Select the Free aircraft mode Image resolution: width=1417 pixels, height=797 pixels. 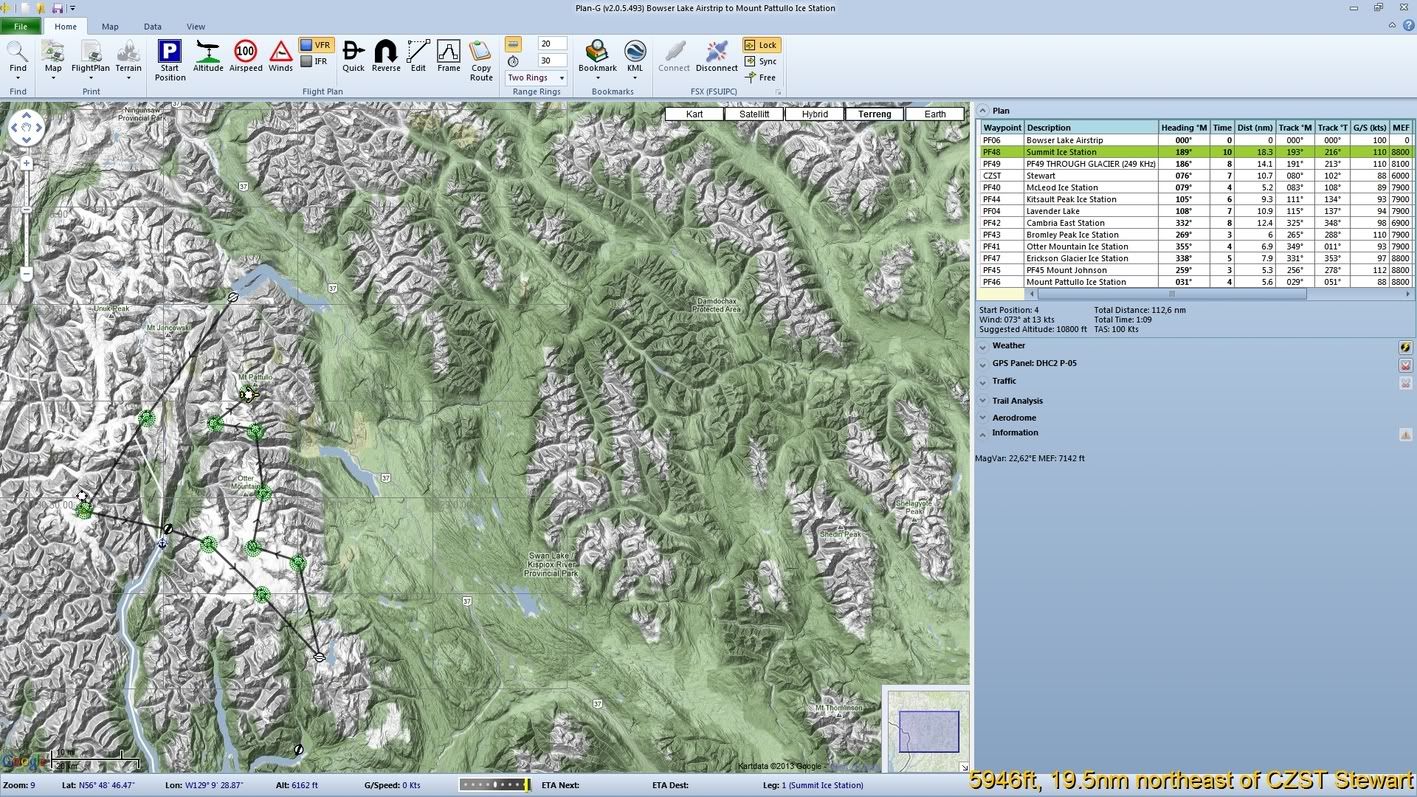click(760, 77)
